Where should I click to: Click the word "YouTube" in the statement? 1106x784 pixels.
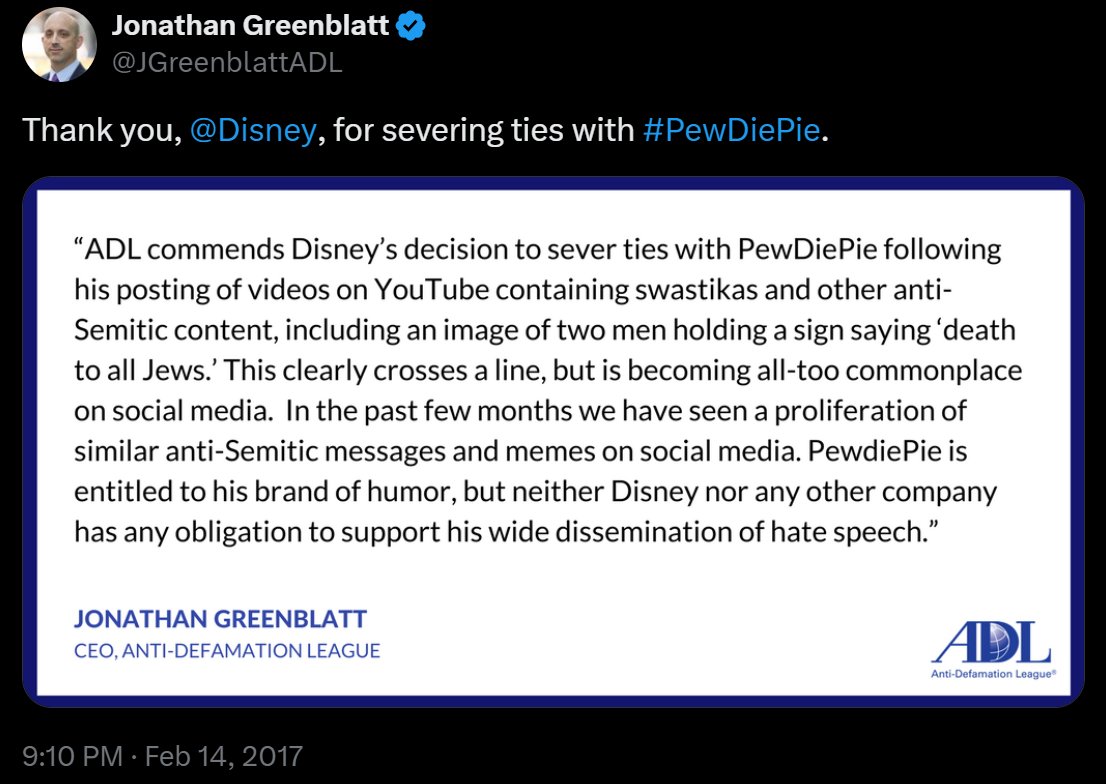[x=429, y=289]
